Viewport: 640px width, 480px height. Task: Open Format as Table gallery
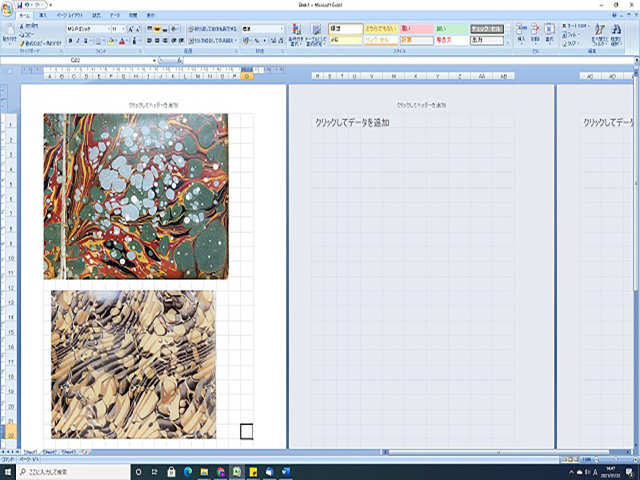[x=316, y=34]
